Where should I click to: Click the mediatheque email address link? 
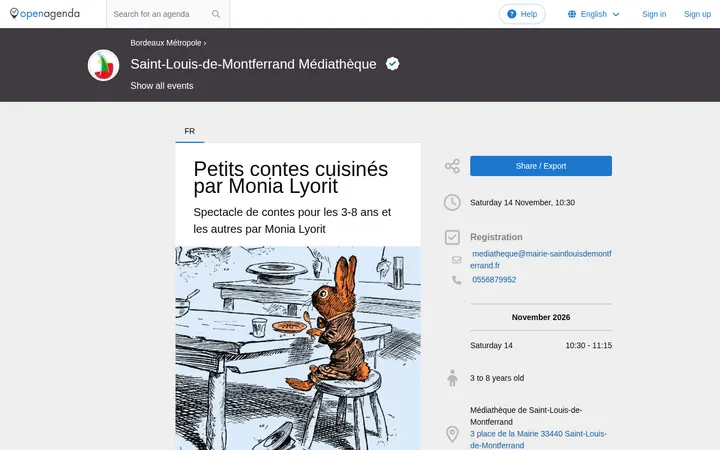point(541,259)
